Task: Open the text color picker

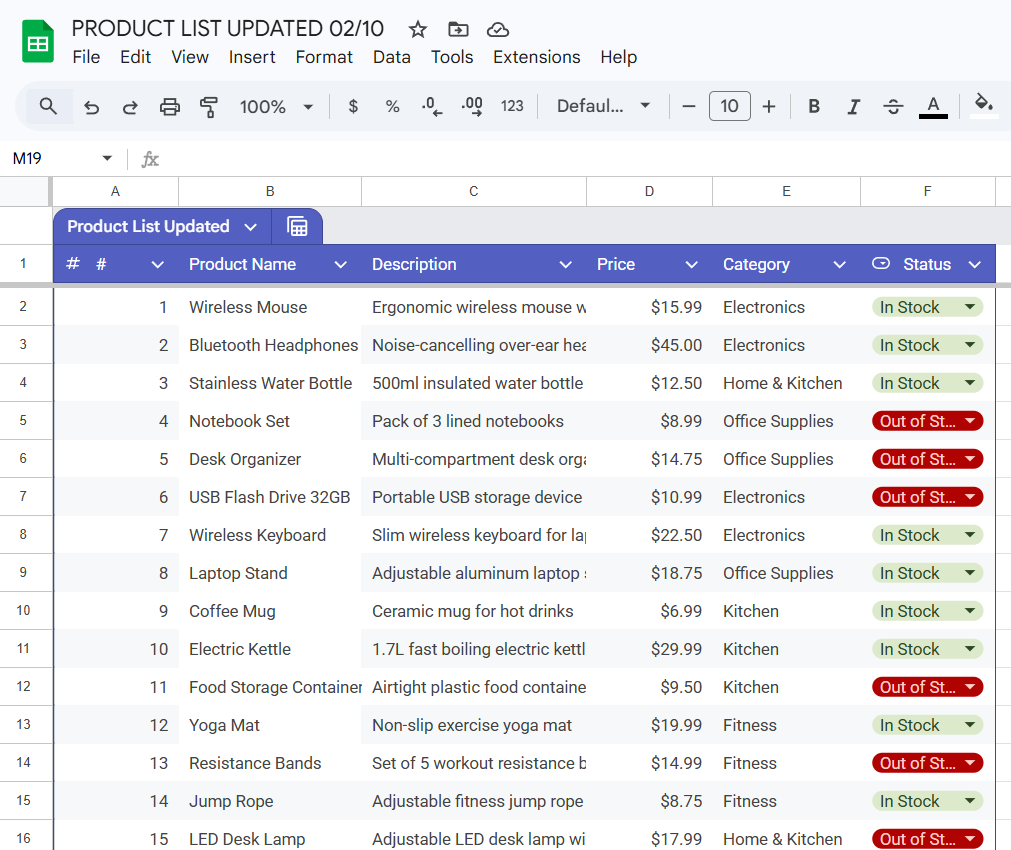Action: [x=933, y=106]
